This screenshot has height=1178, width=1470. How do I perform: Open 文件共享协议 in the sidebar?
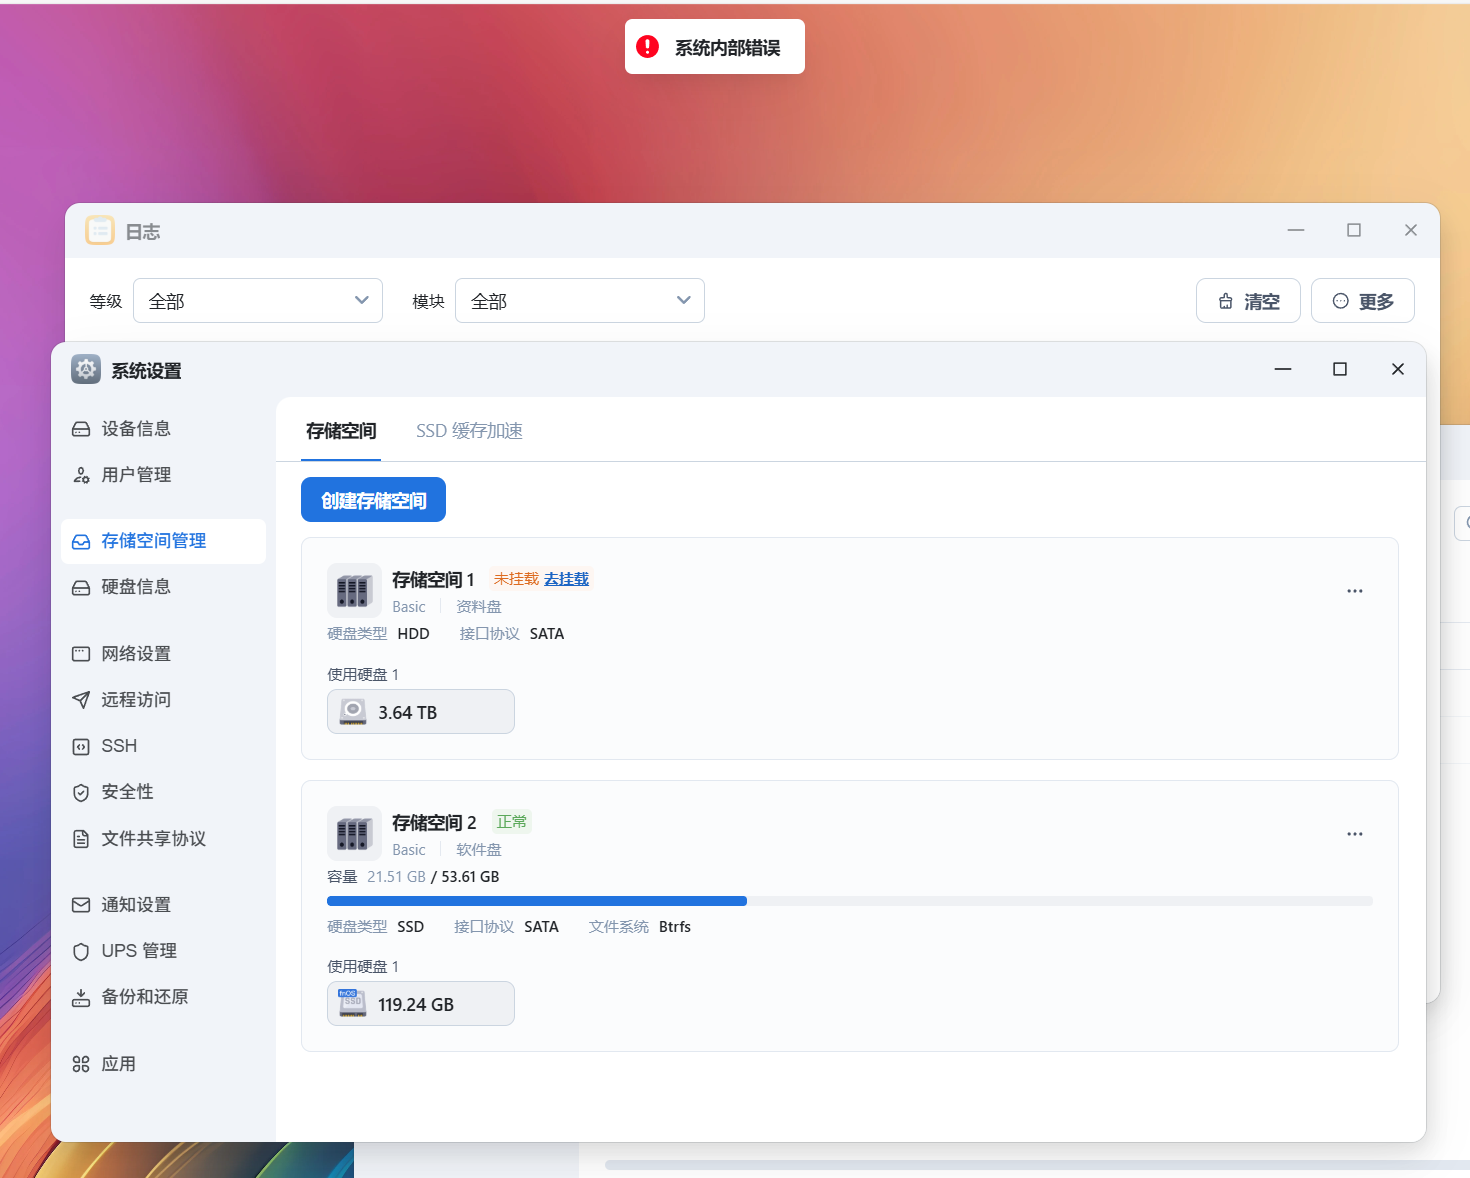(163, 839)
